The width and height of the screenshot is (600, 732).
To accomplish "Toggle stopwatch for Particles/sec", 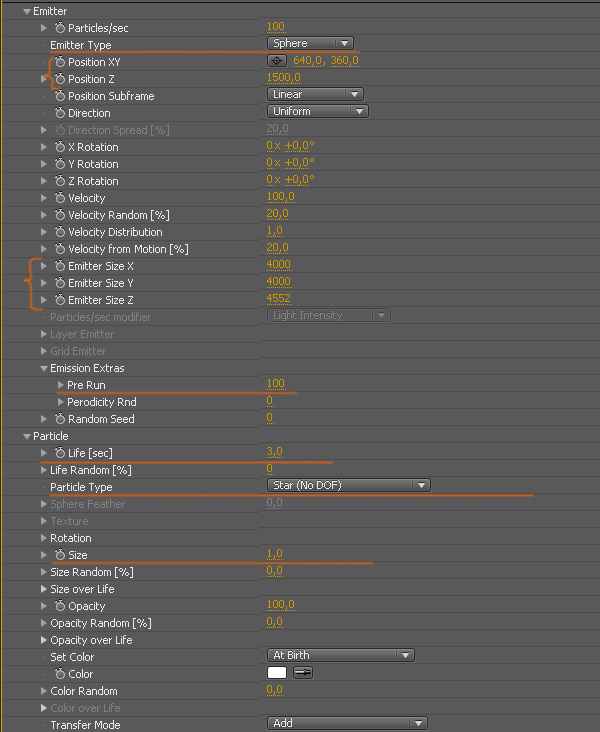I will (x=60, y=28).
